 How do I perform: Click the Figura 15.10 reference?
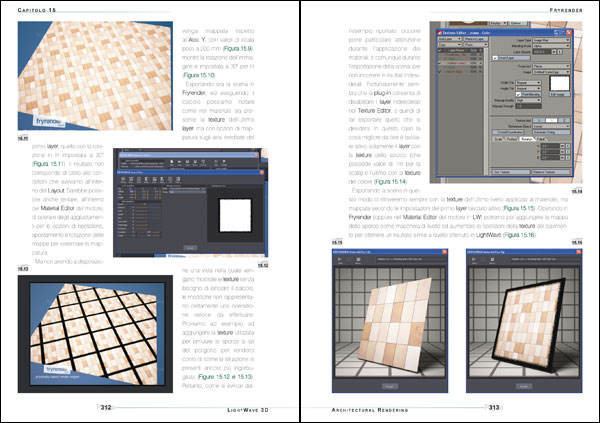[199, 75]
